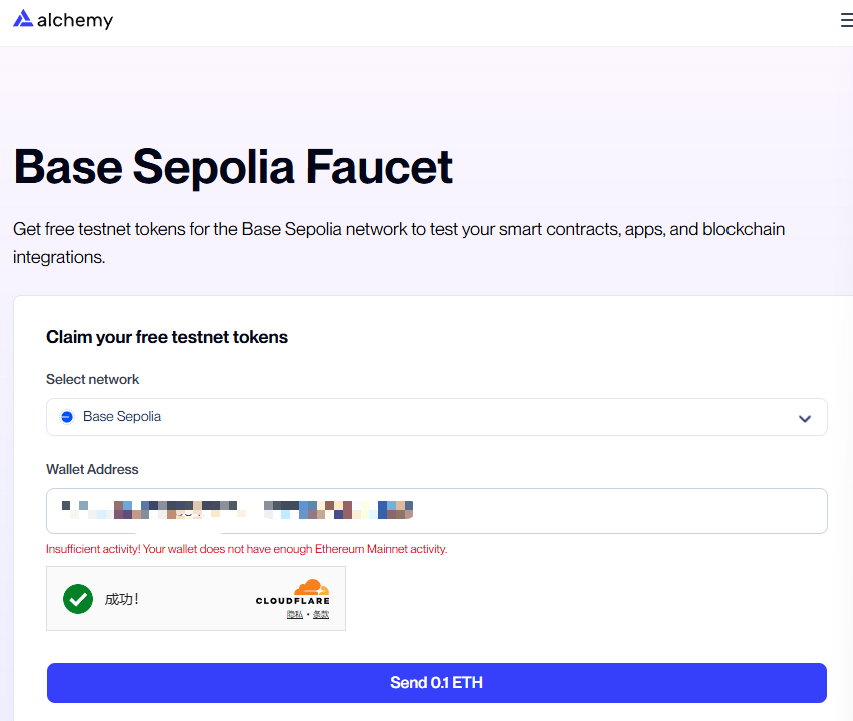Click the 'Insufficient activity' error message
Image resolution: width=853 pixels, height=721 pixels.
(246, 549)
